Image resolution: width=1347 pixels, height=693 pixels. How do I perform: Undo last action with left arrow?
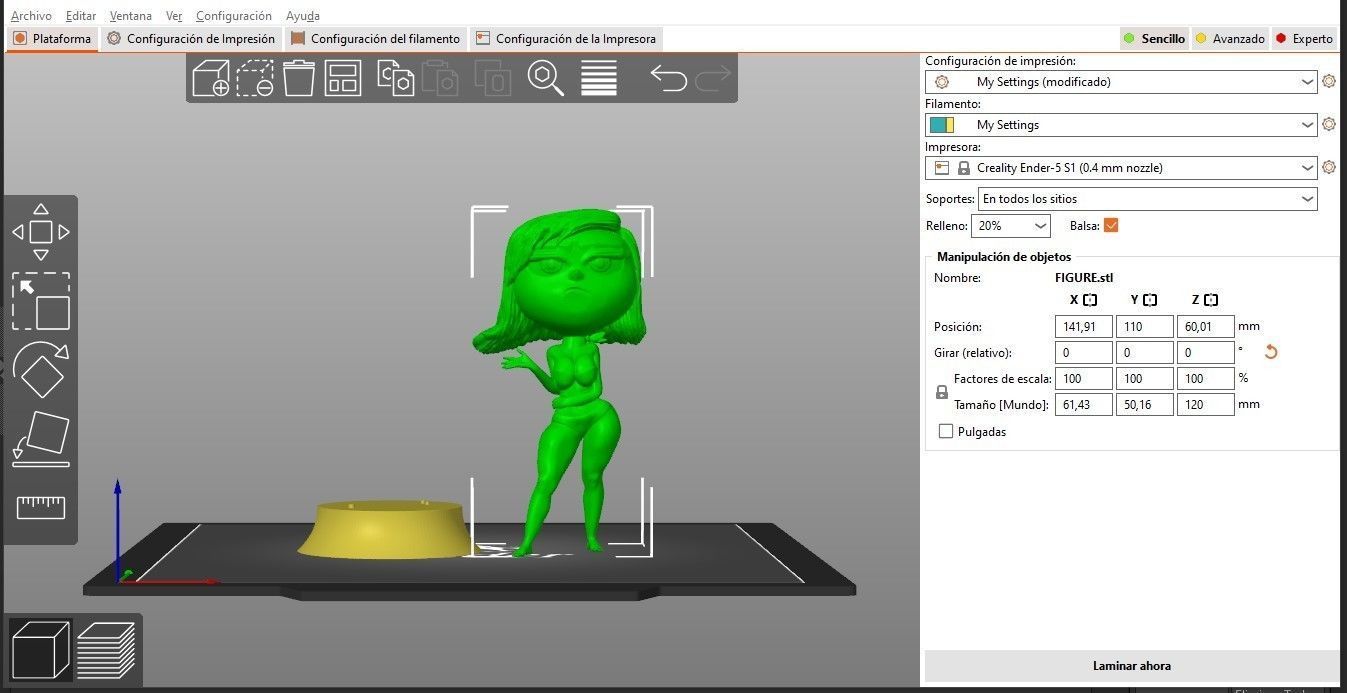(x=668, y=78)
